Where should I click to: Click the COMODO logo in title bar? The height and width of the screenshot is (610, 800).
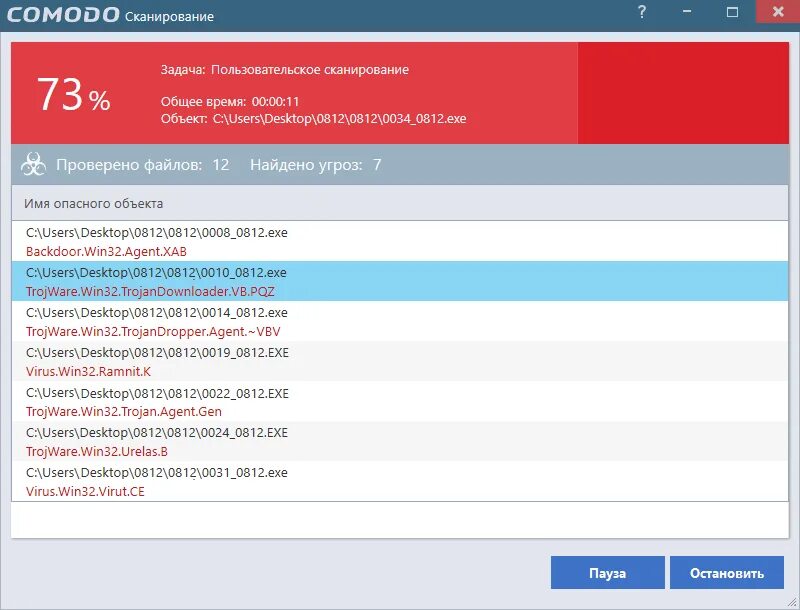click(x=63, y=14)
